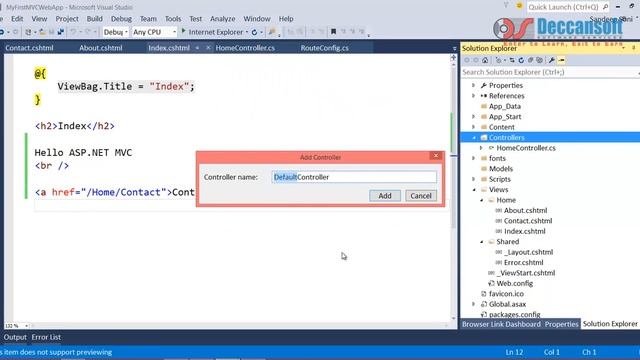Image resolution: width=640 pixels, height=360 pixels.
Task: Click the Toggle Bookmark toolbar icon
Action: coord(333,32)
